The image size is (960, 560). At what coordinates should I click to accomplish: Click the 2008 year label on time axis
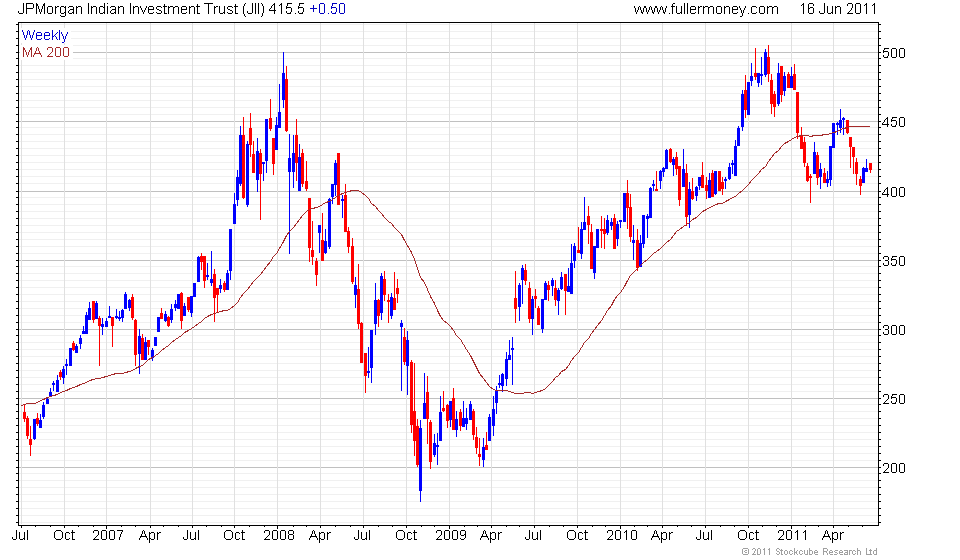tap(279, 536)
